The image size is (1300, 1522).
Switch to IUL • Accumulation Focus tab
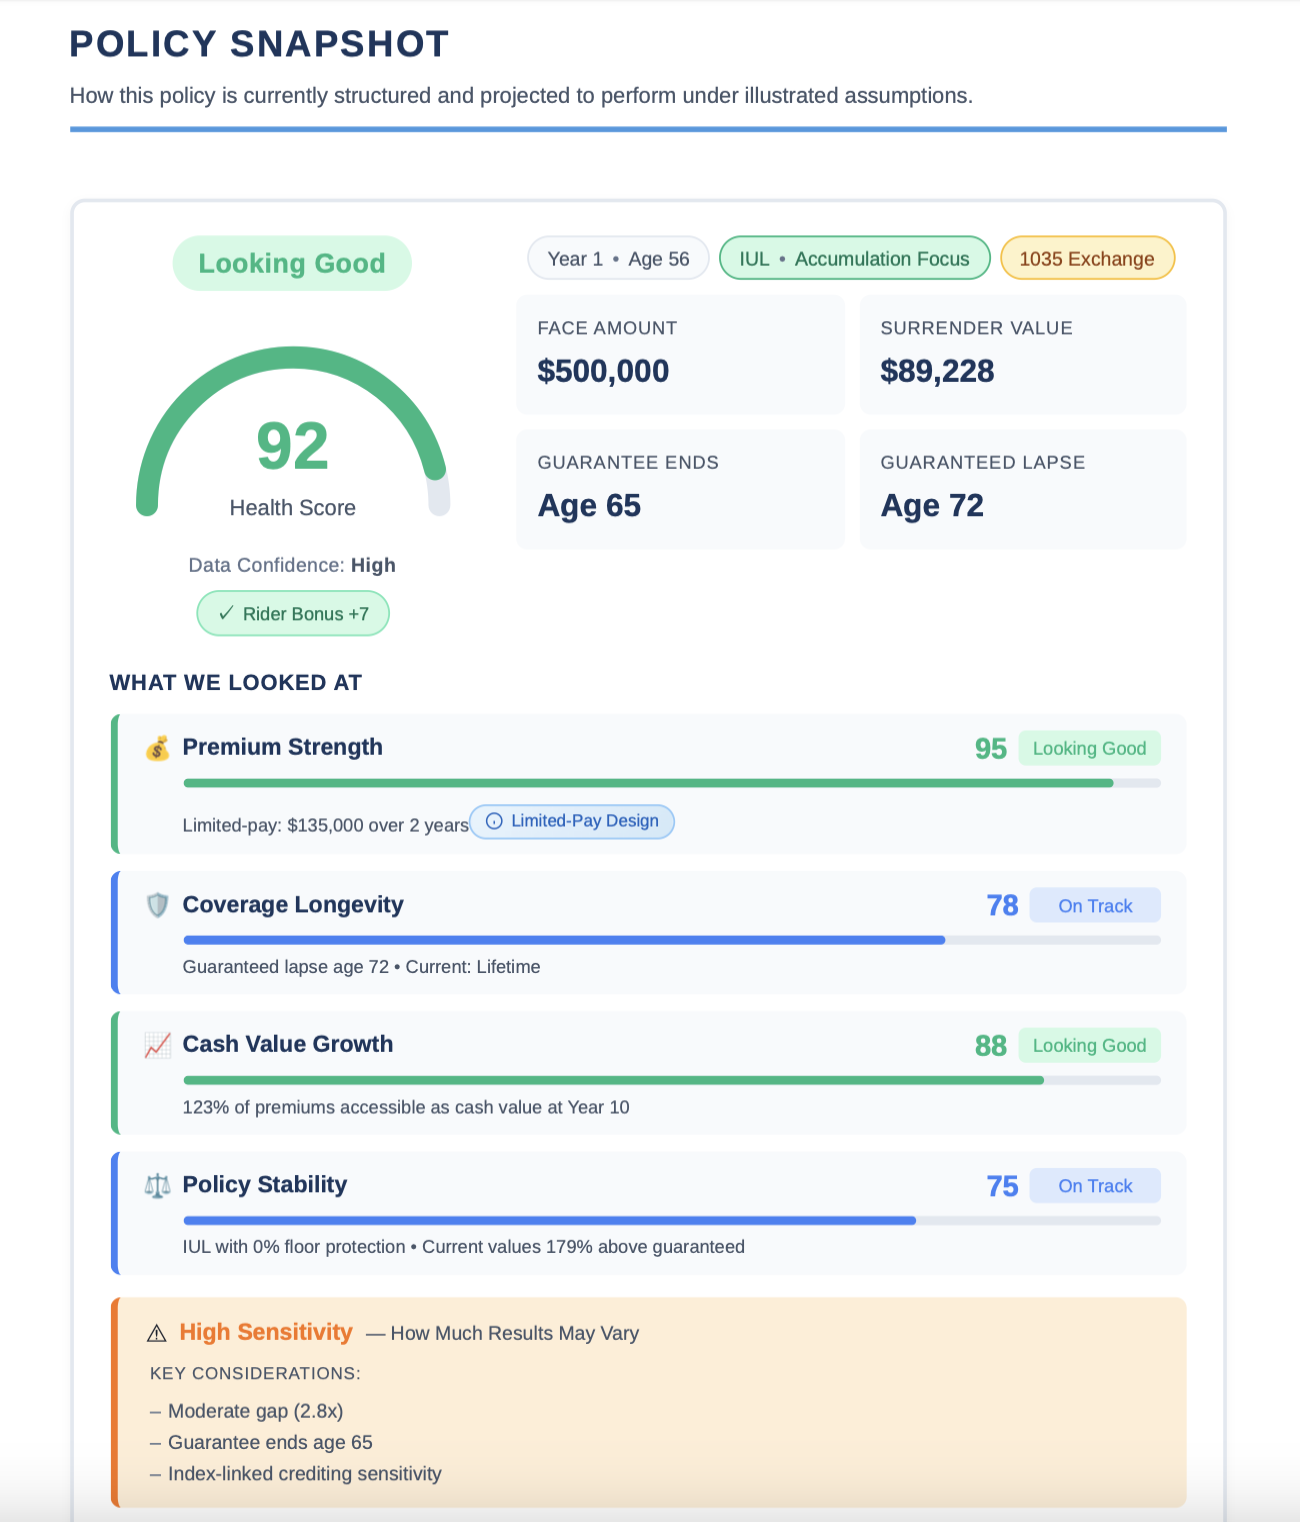854,257
